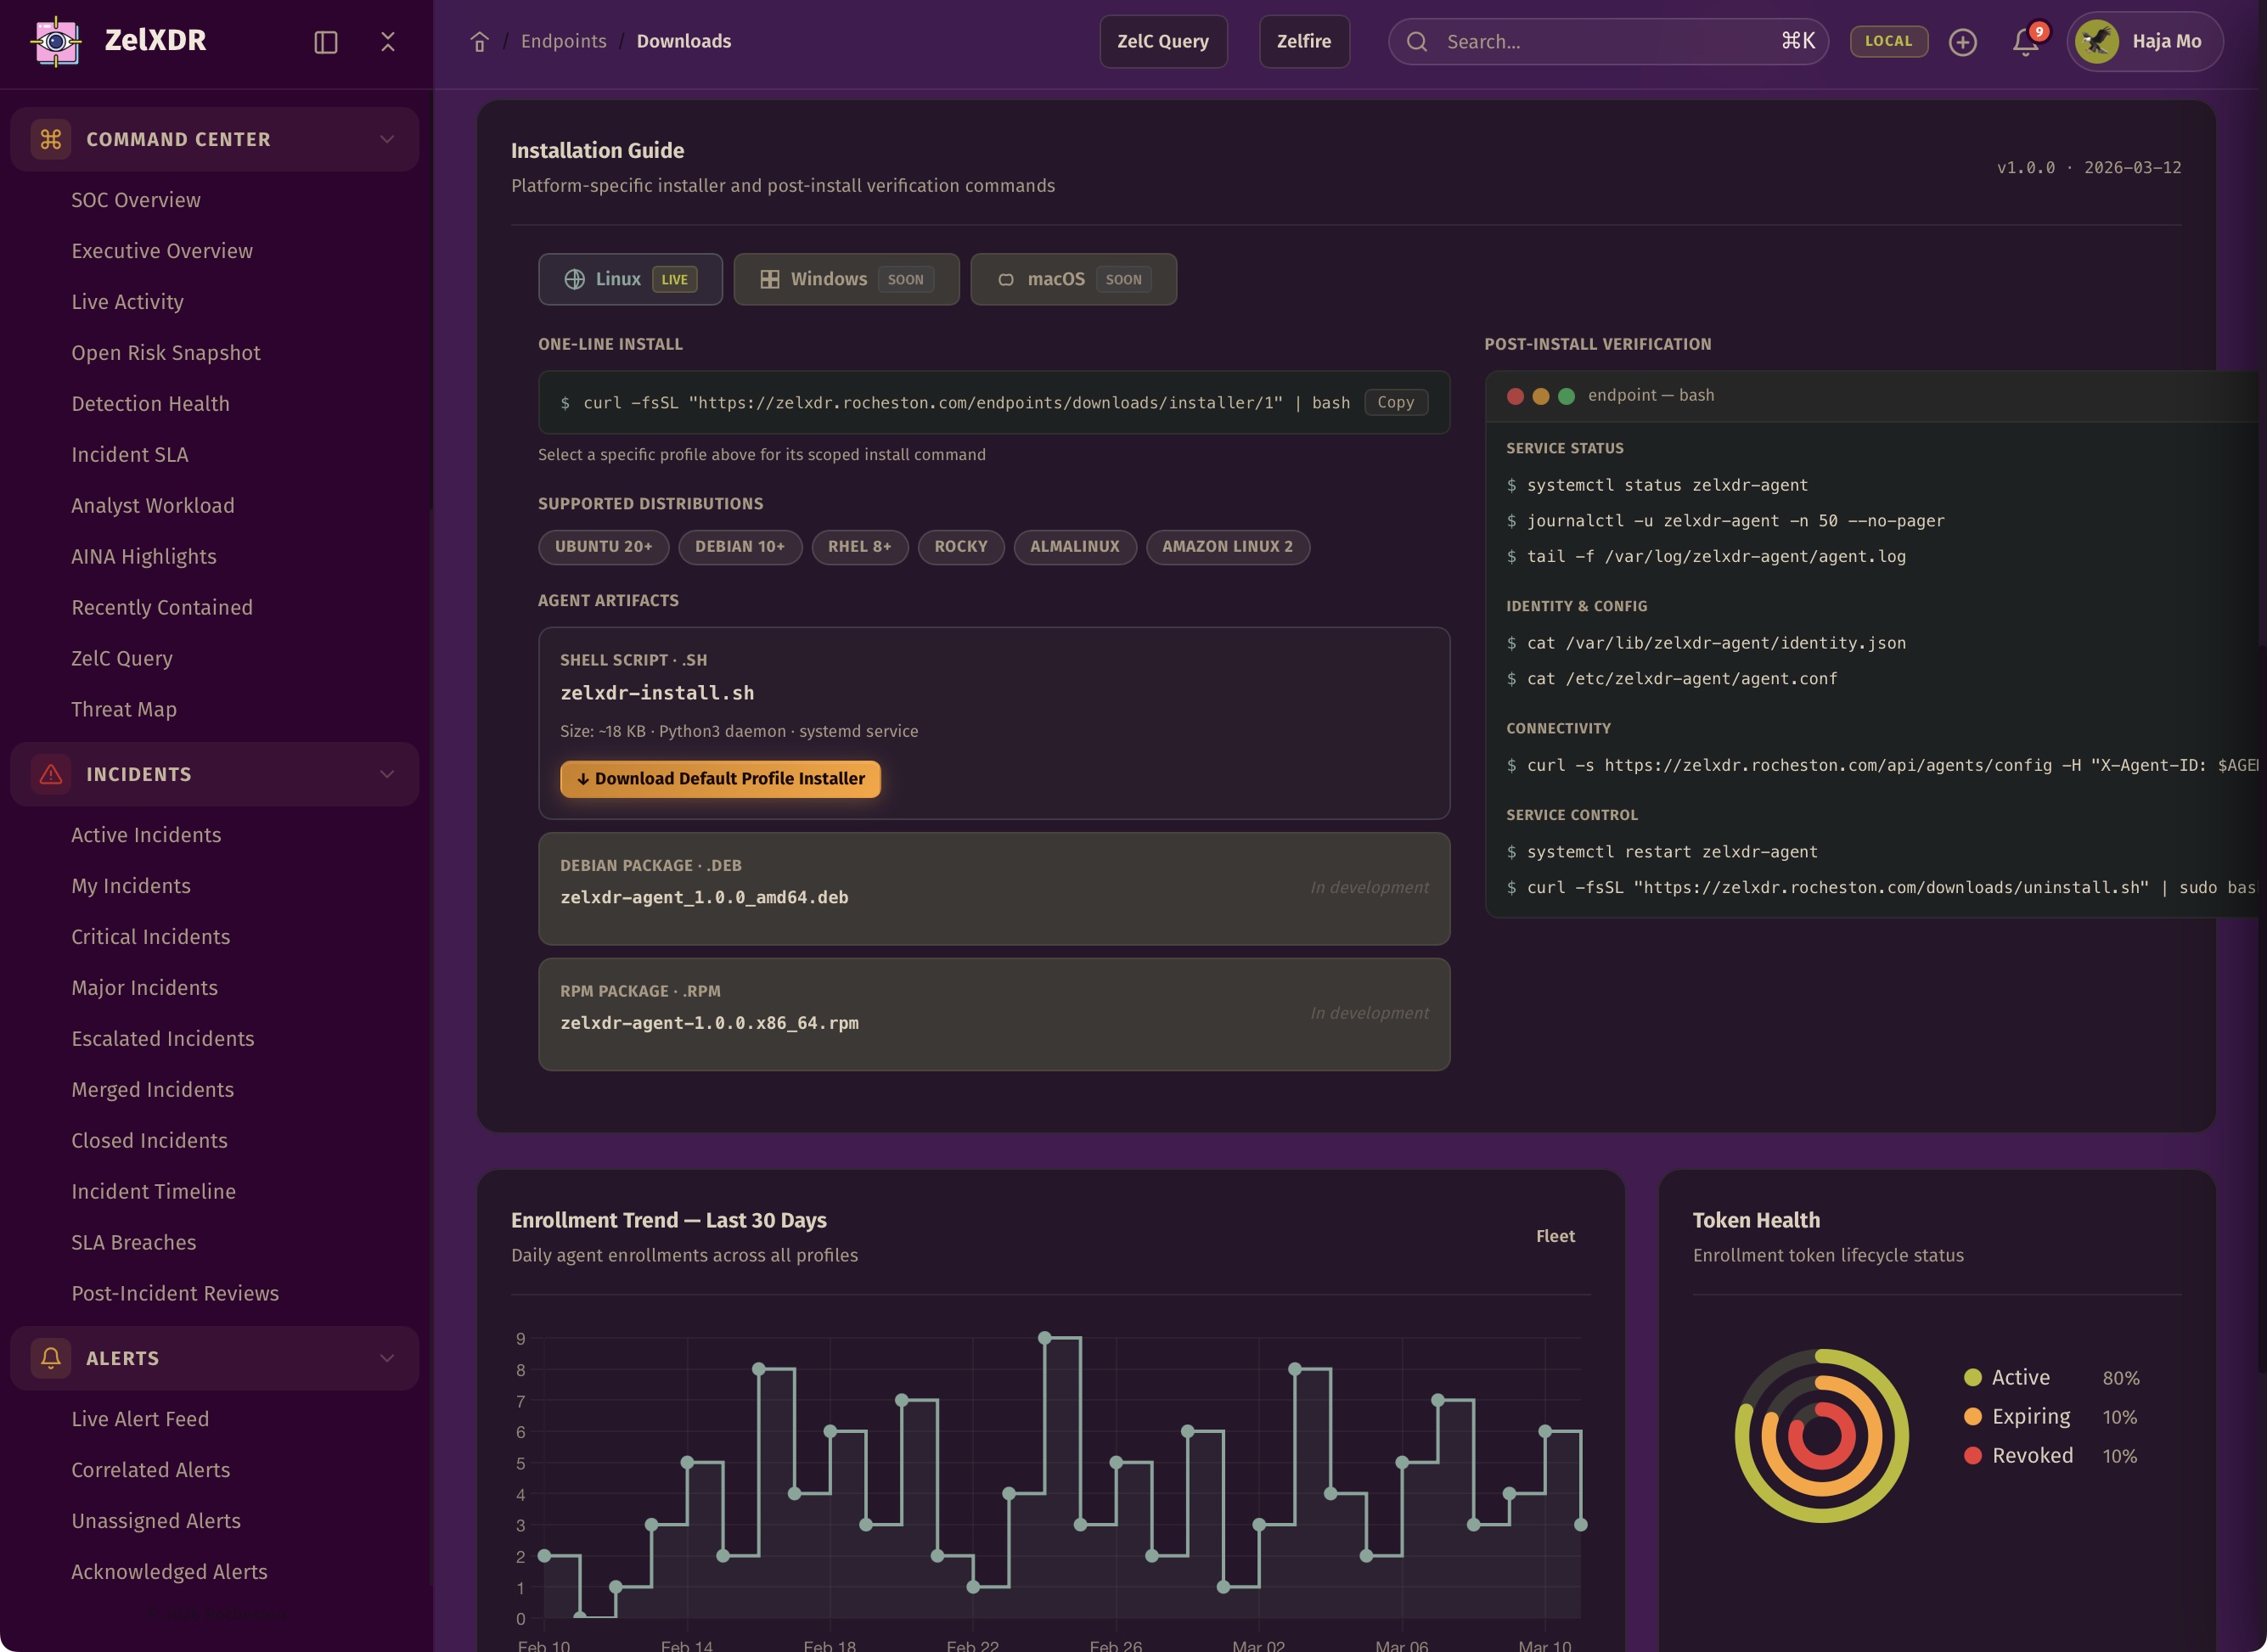Click the plus circle icon in top bar
The height and width of the screenshot is (1652, 2267).
(x=1963, y=42)
